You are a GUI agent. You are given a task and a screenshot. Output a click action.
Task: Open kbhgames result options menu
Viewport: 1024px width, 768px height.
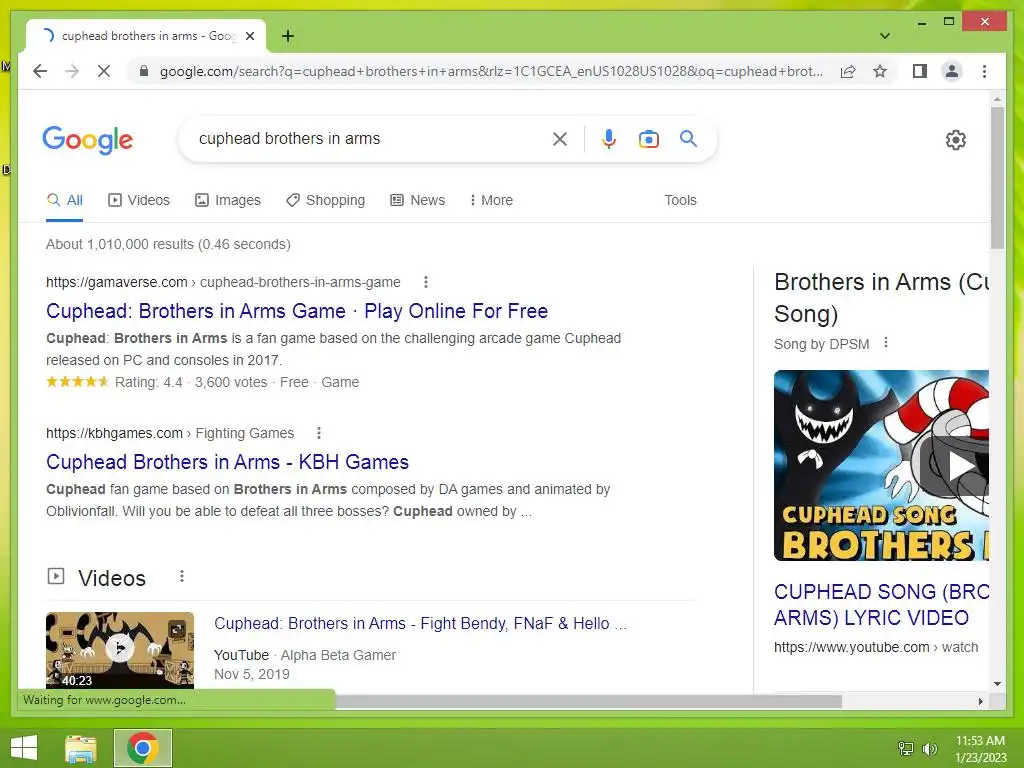click(x=319, y=433)
